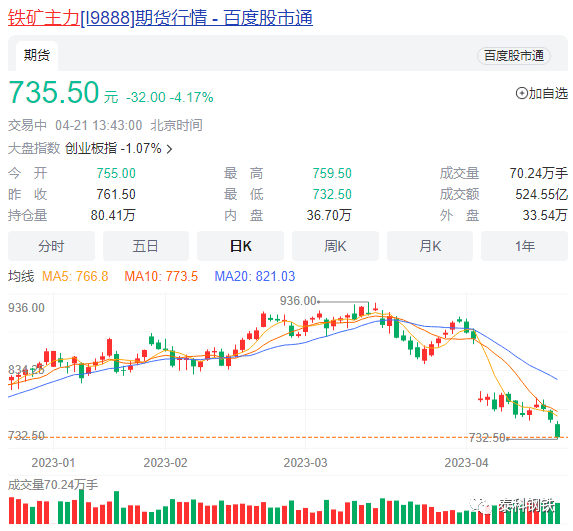Click the MA5 moving average legend
Screen dimensions: 573x531
pos(75,276)
